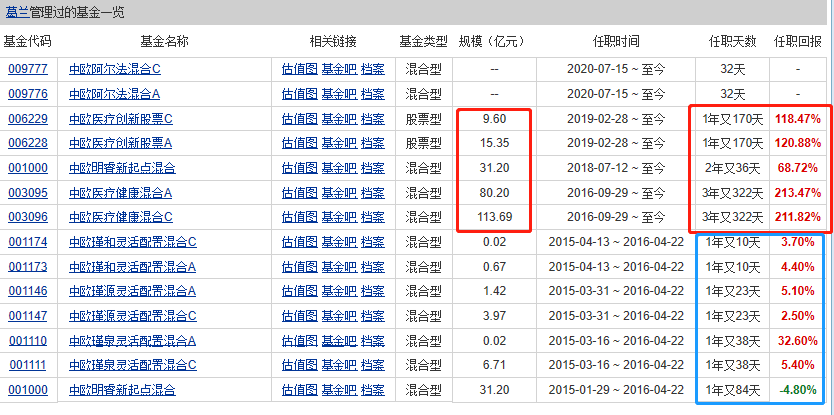Select the 32.60% return value
Screen dimensions: 834x415
tap(797, 341)
